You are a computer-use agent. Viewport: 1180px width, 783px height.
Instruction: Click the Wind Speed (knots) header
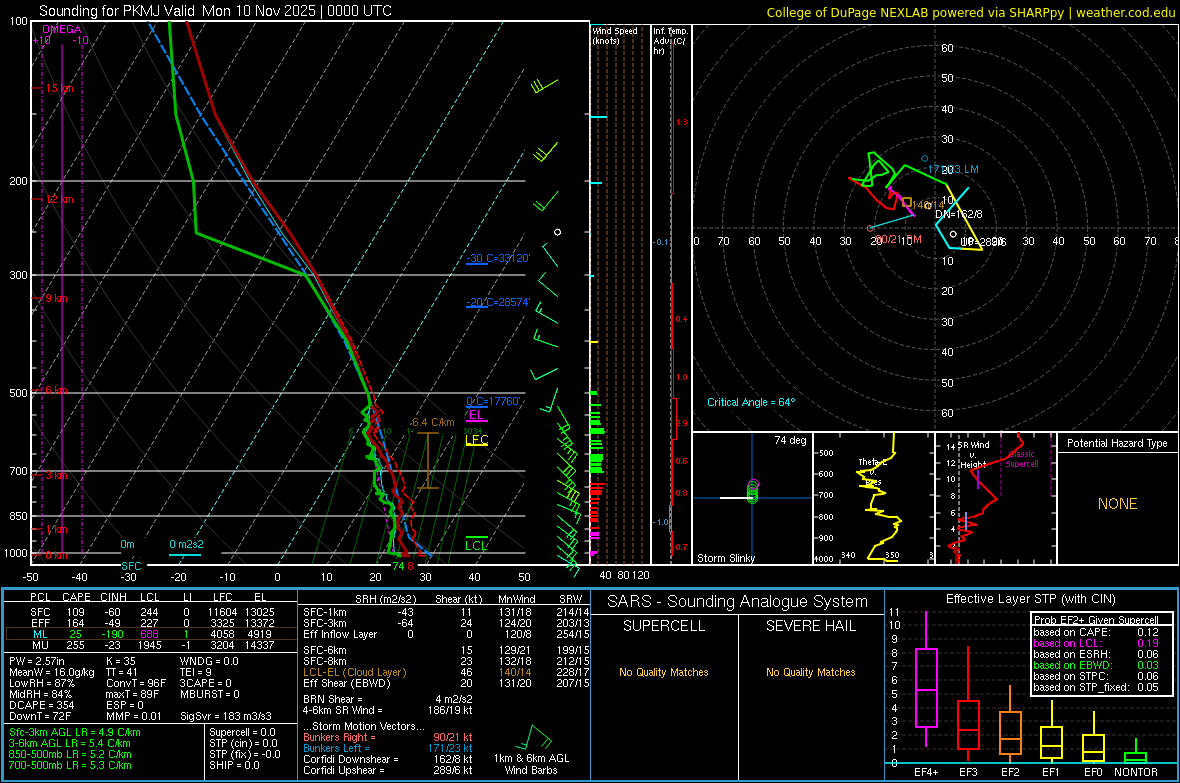(615, 35)
